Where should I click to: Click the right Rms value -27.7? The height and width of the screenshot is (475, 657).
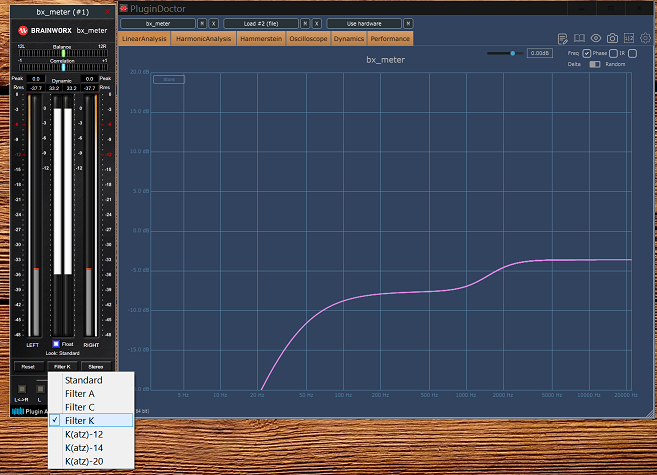tap(89, 88)
